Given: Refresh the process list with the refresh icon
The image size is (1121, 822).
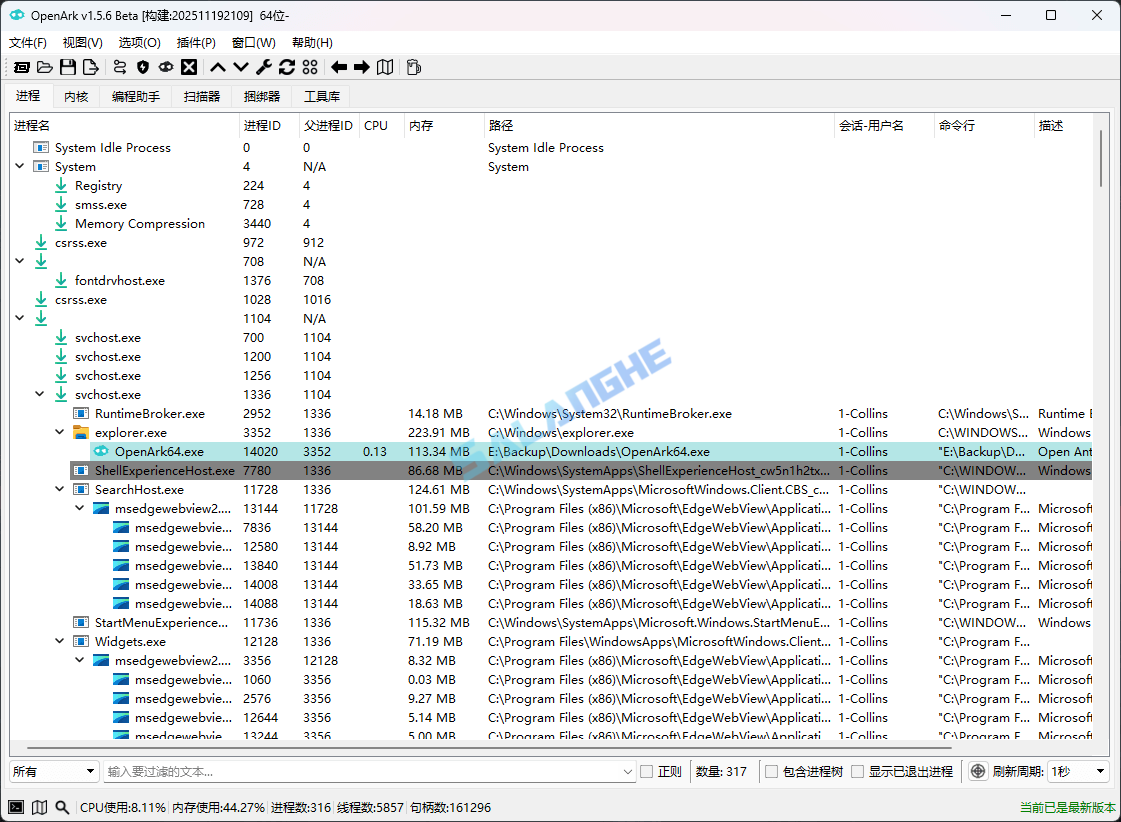Looking at the screenshot, I should pos(287,67).
